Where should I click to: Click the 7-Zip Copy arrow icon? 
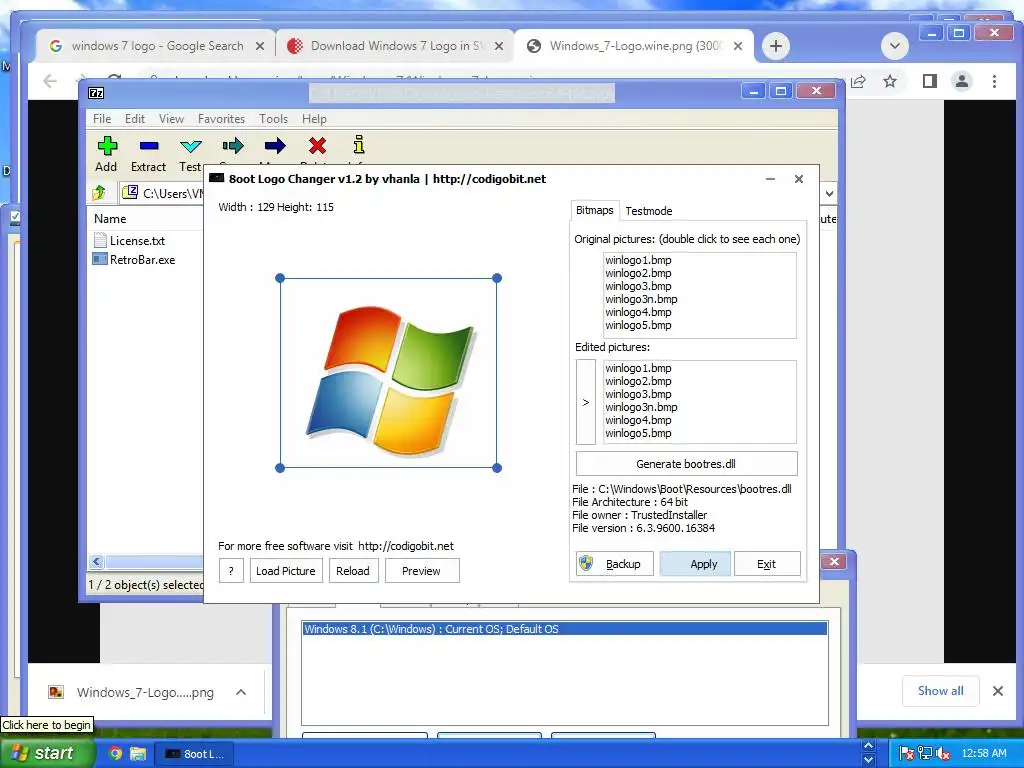232,146
